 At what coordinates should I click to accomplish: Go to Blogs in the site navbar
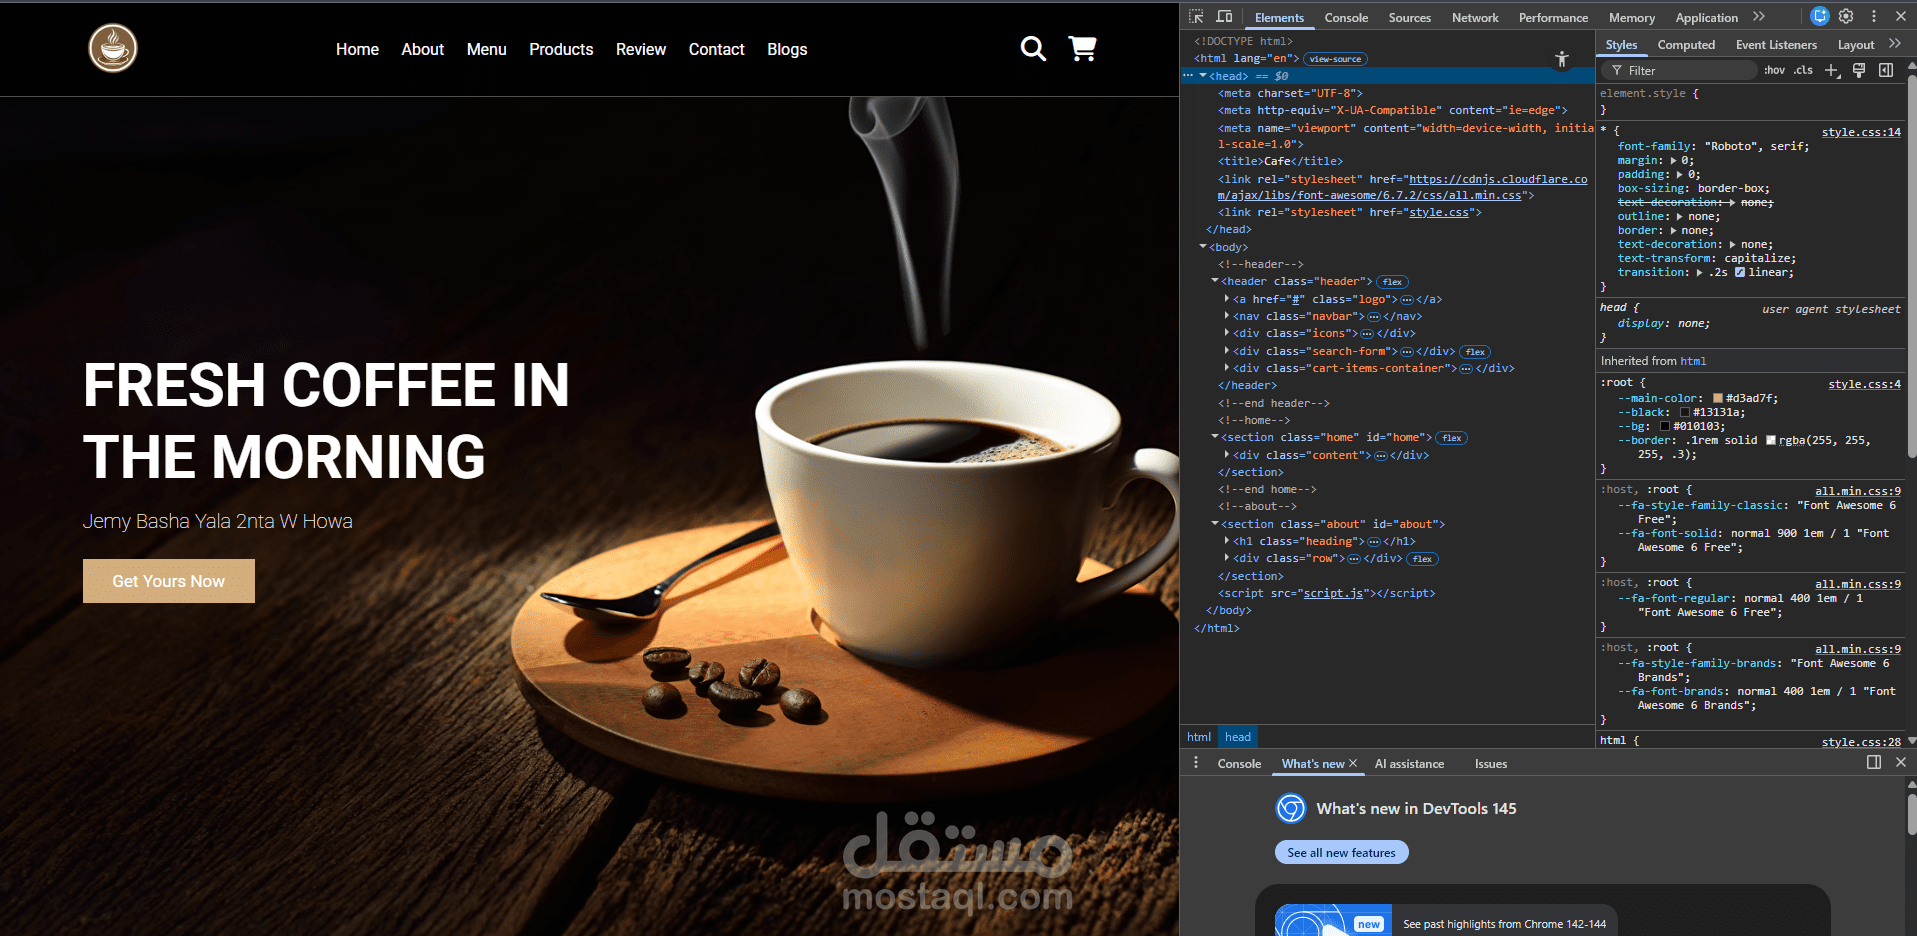(x=787, y=49)
